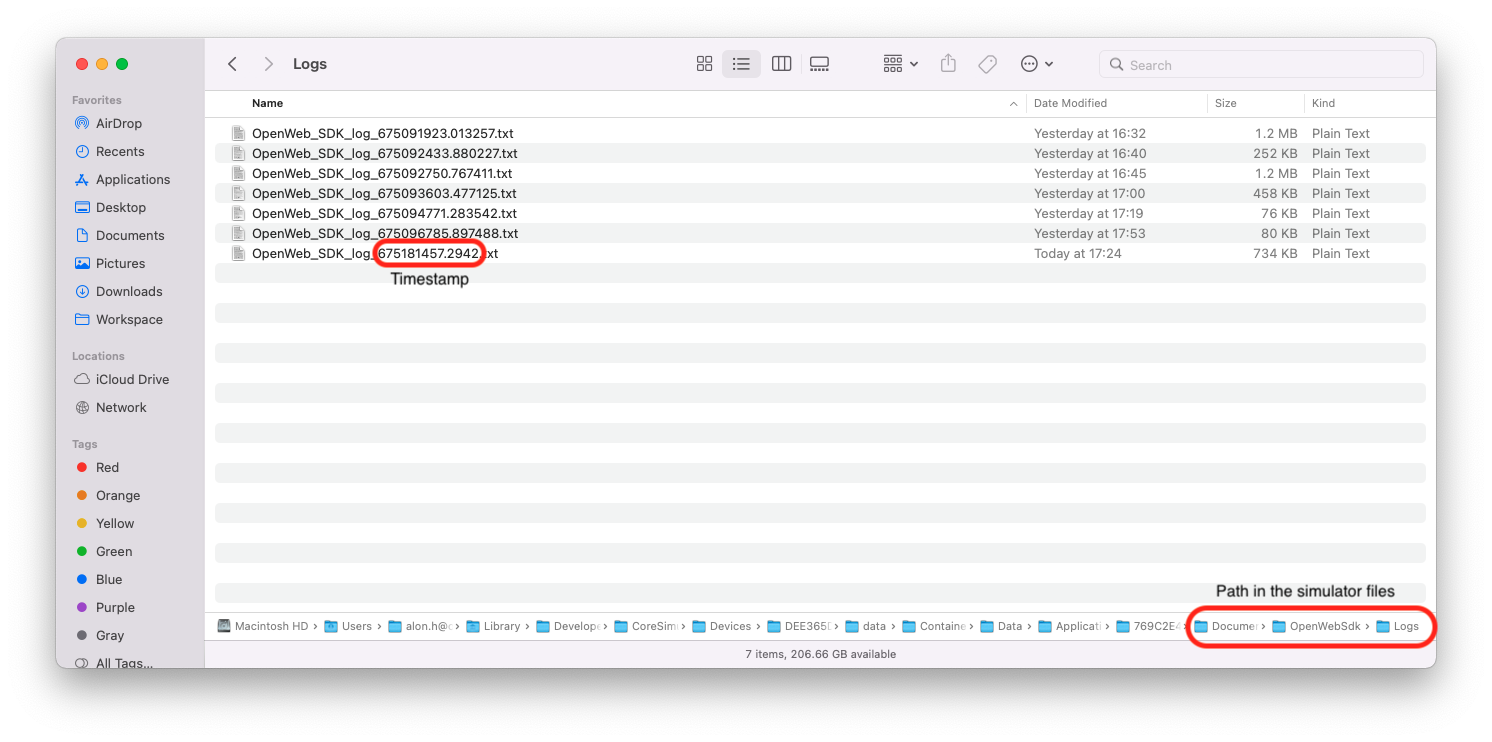Click the data folder in the path bar
This screenshot has width=1492, height=742.
[866, 626]
